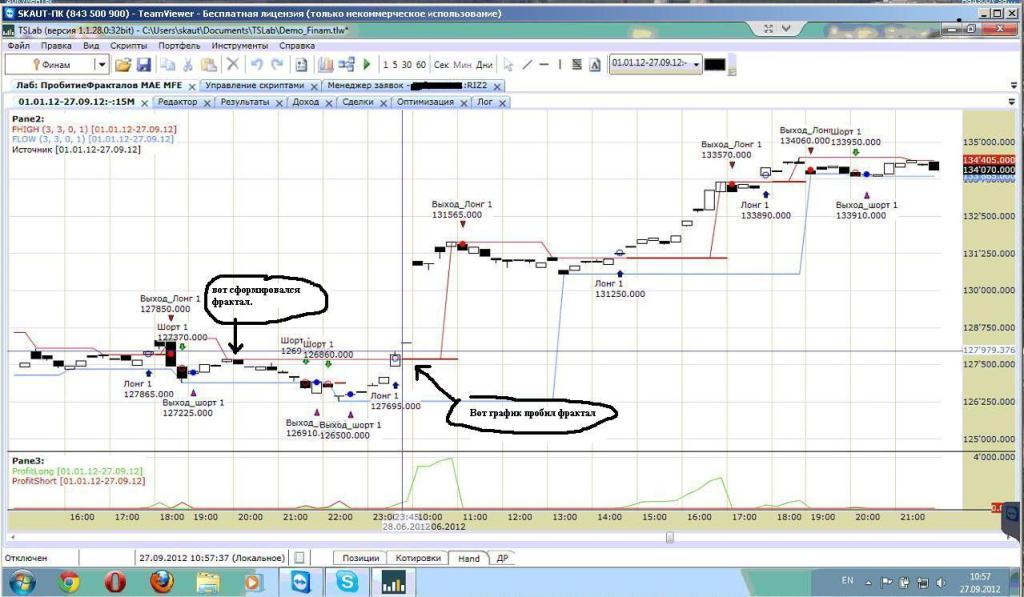Set 30 unit interval in toolbar
The height and width of the screenshot is (597, 1024).
tap(406, 65)
